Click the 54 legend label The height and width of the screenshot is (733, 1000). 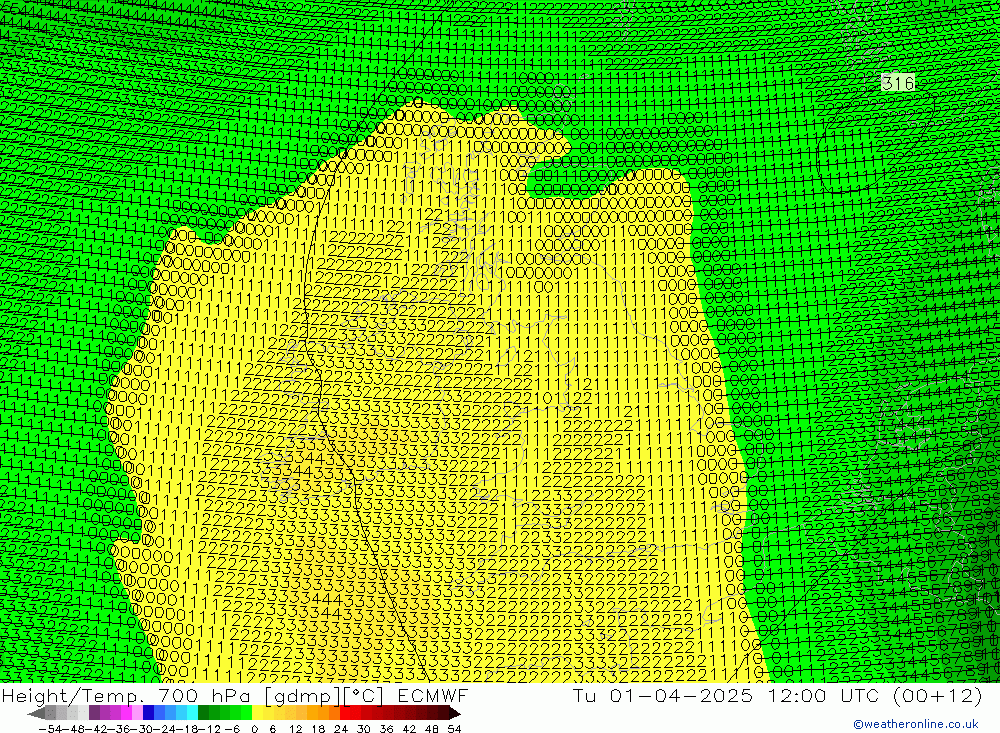(454, 729)
